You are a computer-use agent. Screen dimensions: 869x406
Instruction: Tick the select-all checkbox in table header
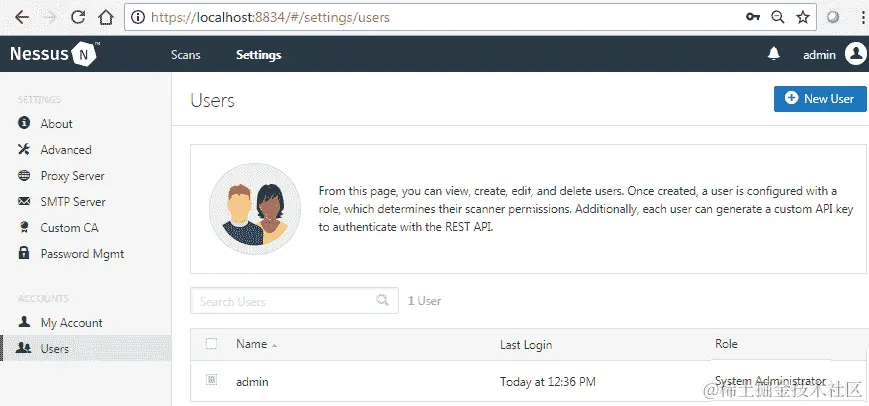[x=211, y=343]
